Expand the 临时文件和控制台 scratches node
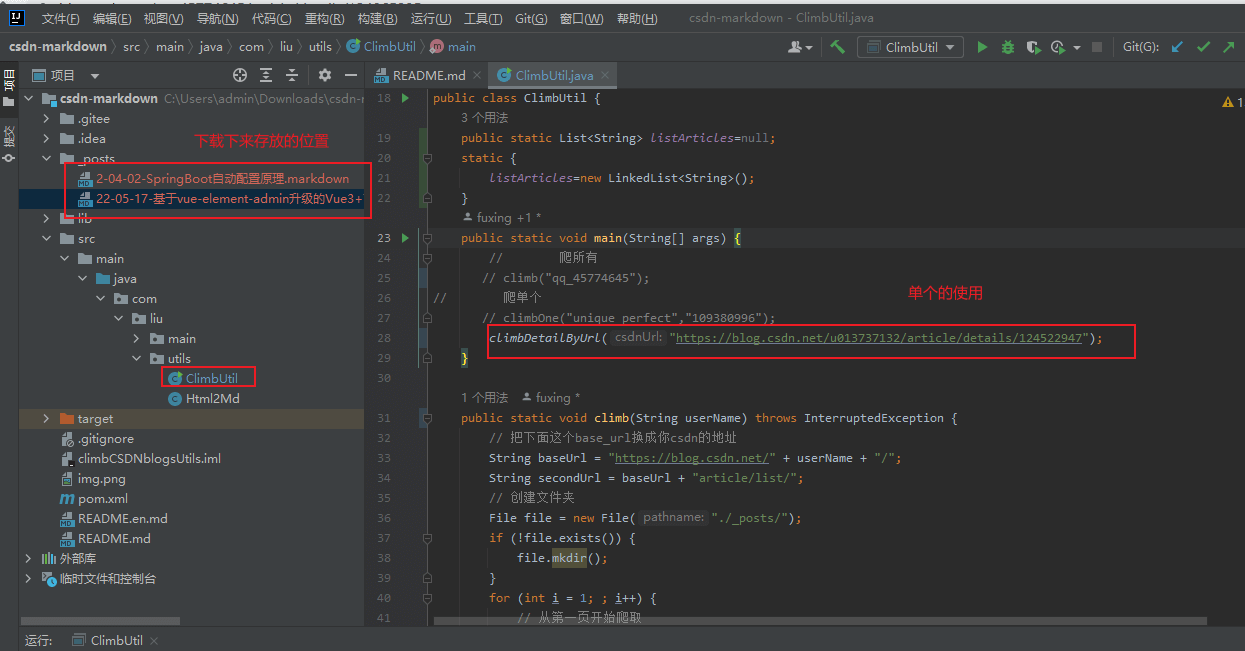Viewport: 1245px width, 651px height. click(x=30, y=578)
